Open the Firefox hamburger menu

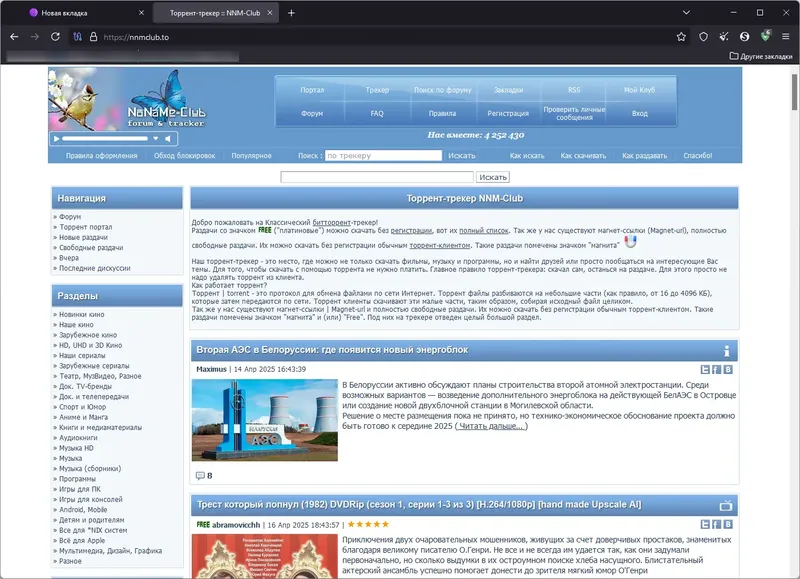coord(786,37)
